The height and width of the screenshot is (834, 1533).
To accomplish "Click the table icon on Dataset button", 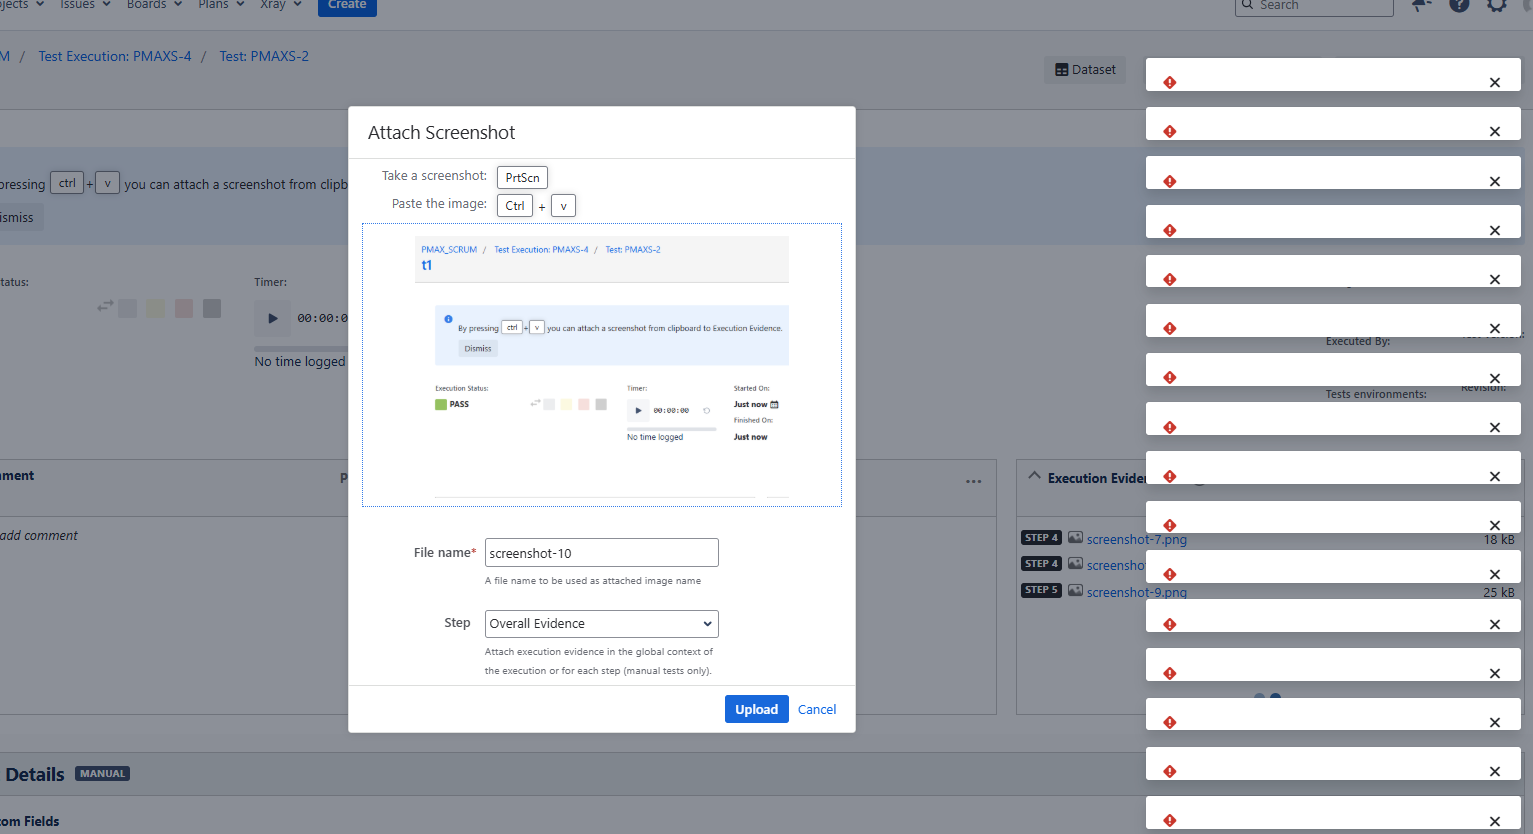I will pos(1062,70).
